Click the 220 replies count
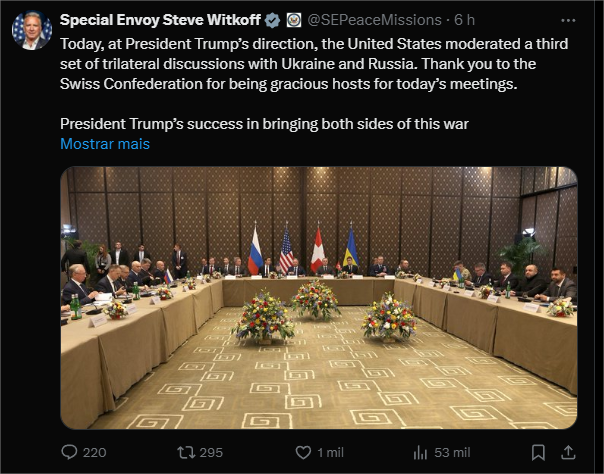The height and width of the screenshot is (474, 604). point(94,452)
